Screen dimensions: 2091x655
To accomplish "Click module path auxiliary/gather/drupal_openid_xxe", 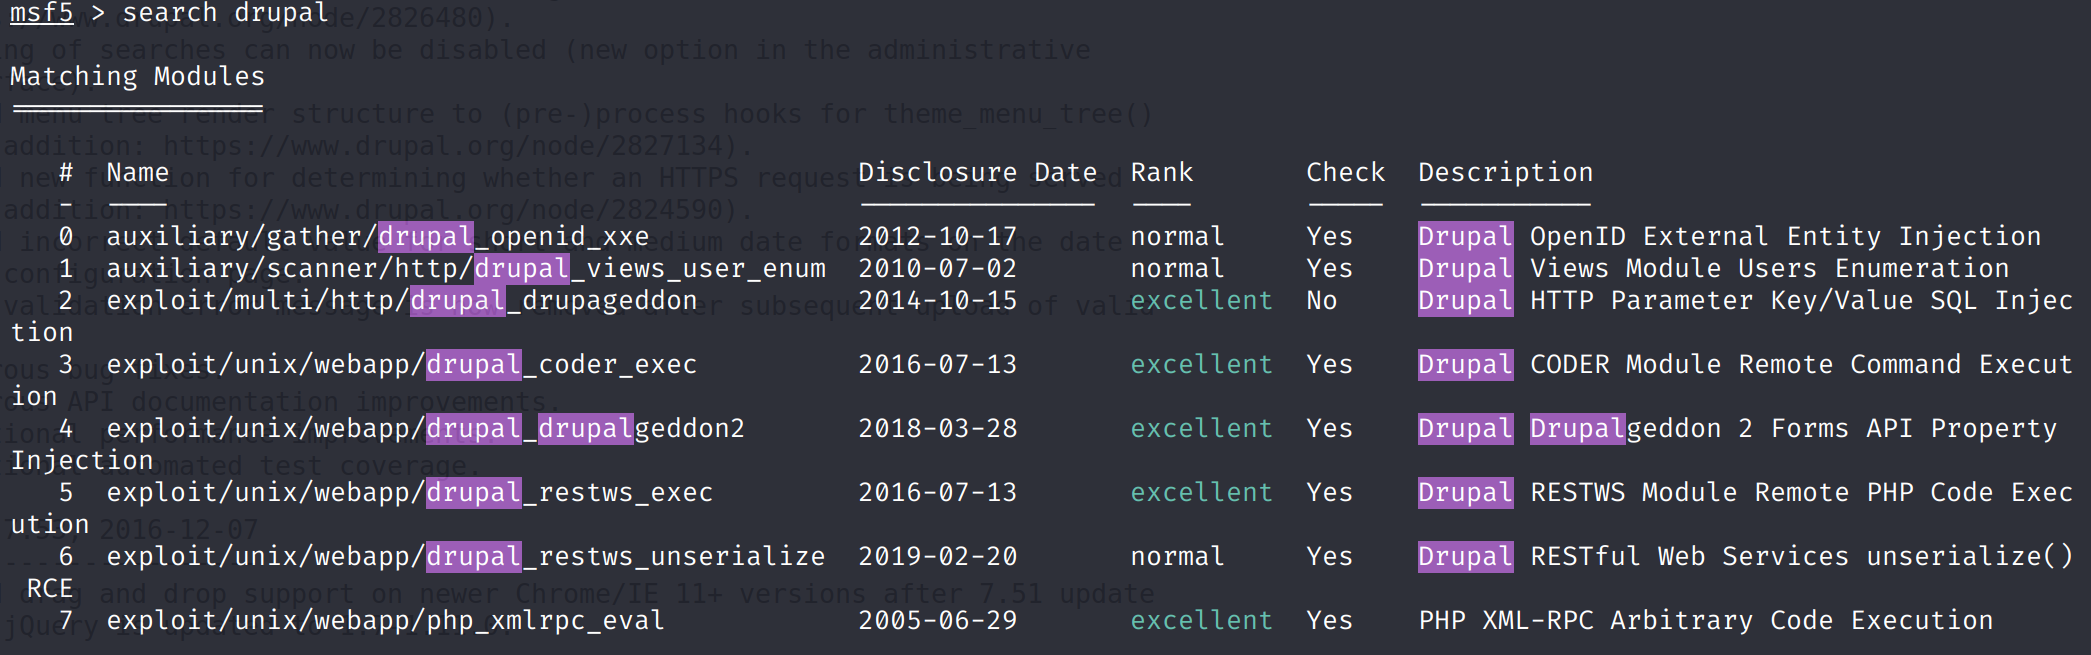I will pos(377,237).
